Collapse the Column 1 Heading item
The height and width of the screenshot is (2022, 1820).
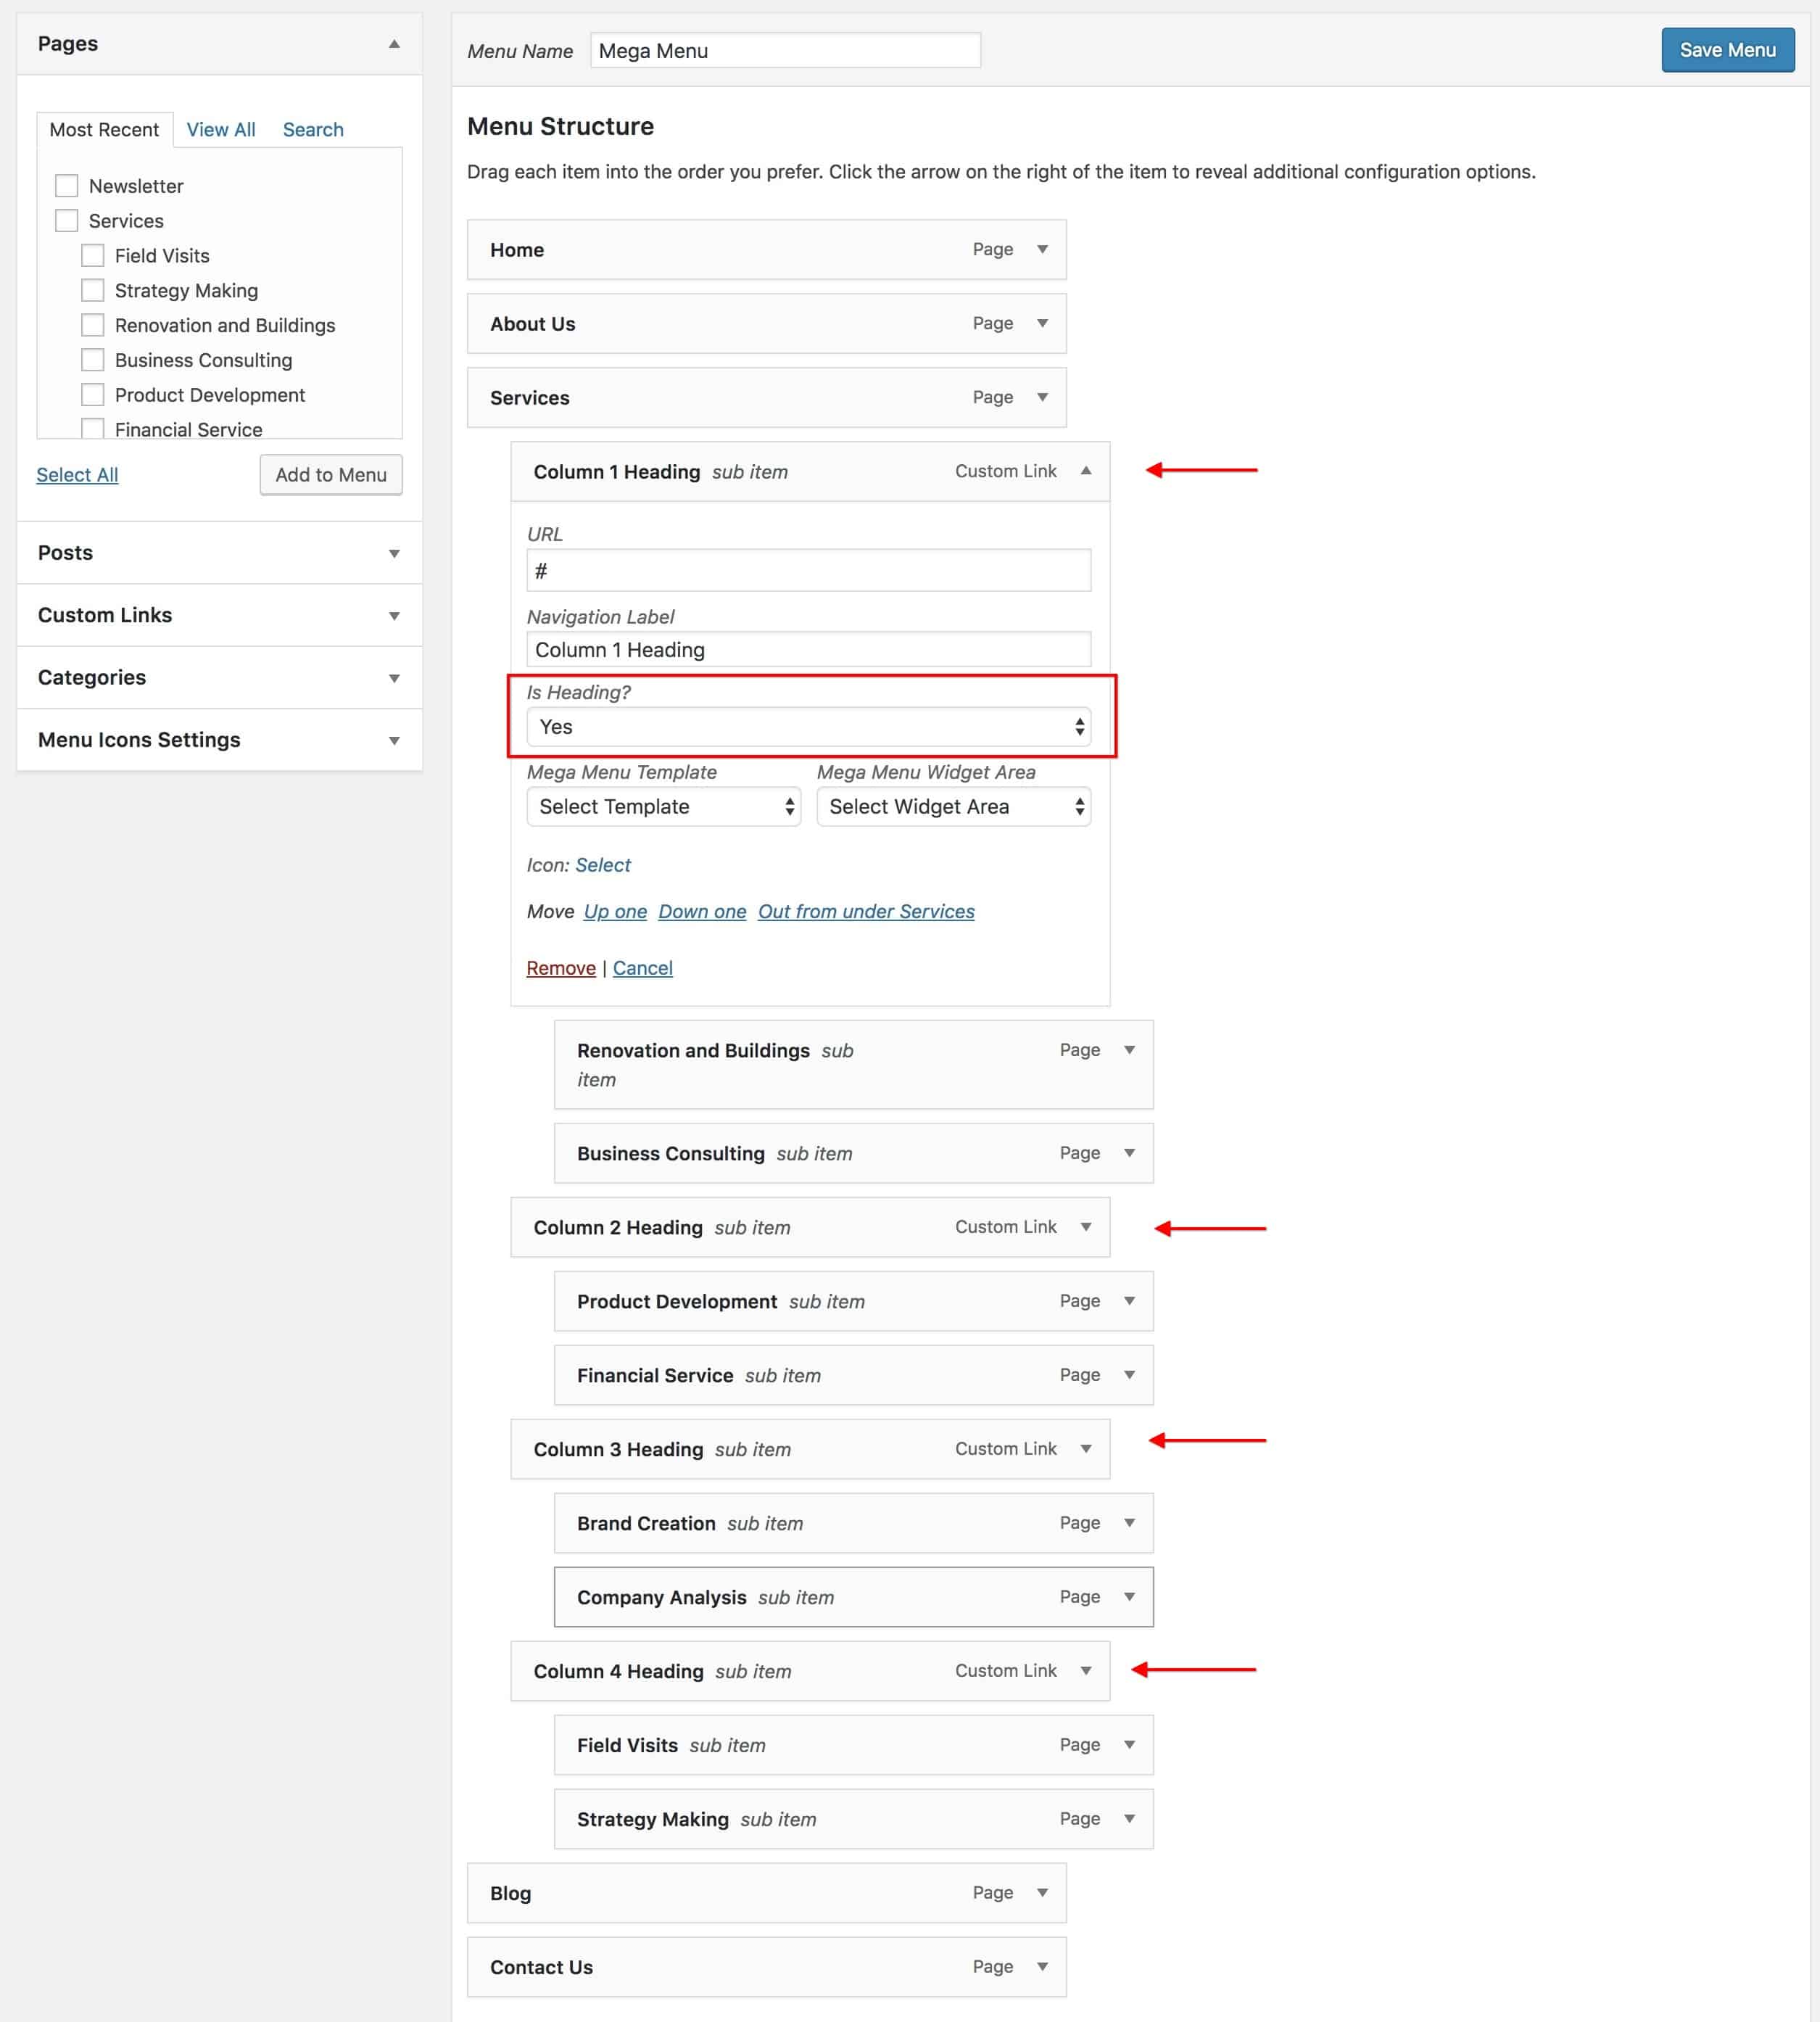click(1086, 471)
